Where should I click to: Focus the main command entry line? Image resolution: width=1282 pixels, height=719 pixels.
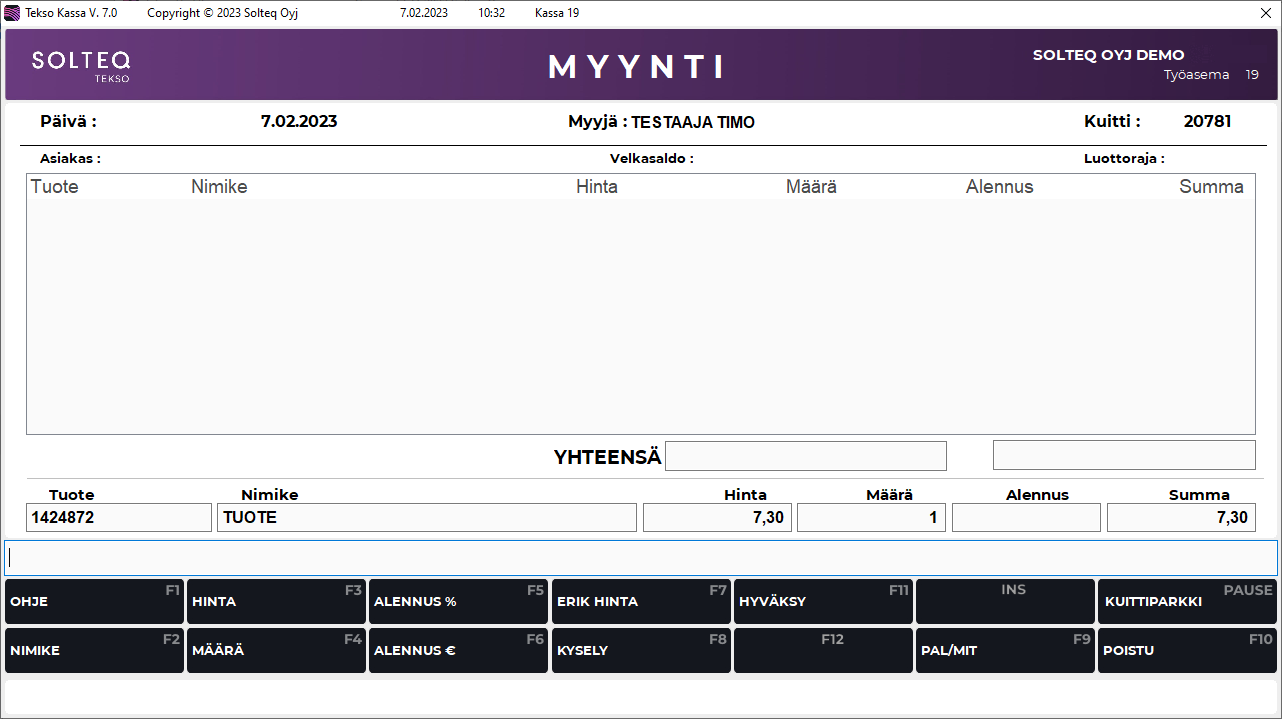[640, 558]
